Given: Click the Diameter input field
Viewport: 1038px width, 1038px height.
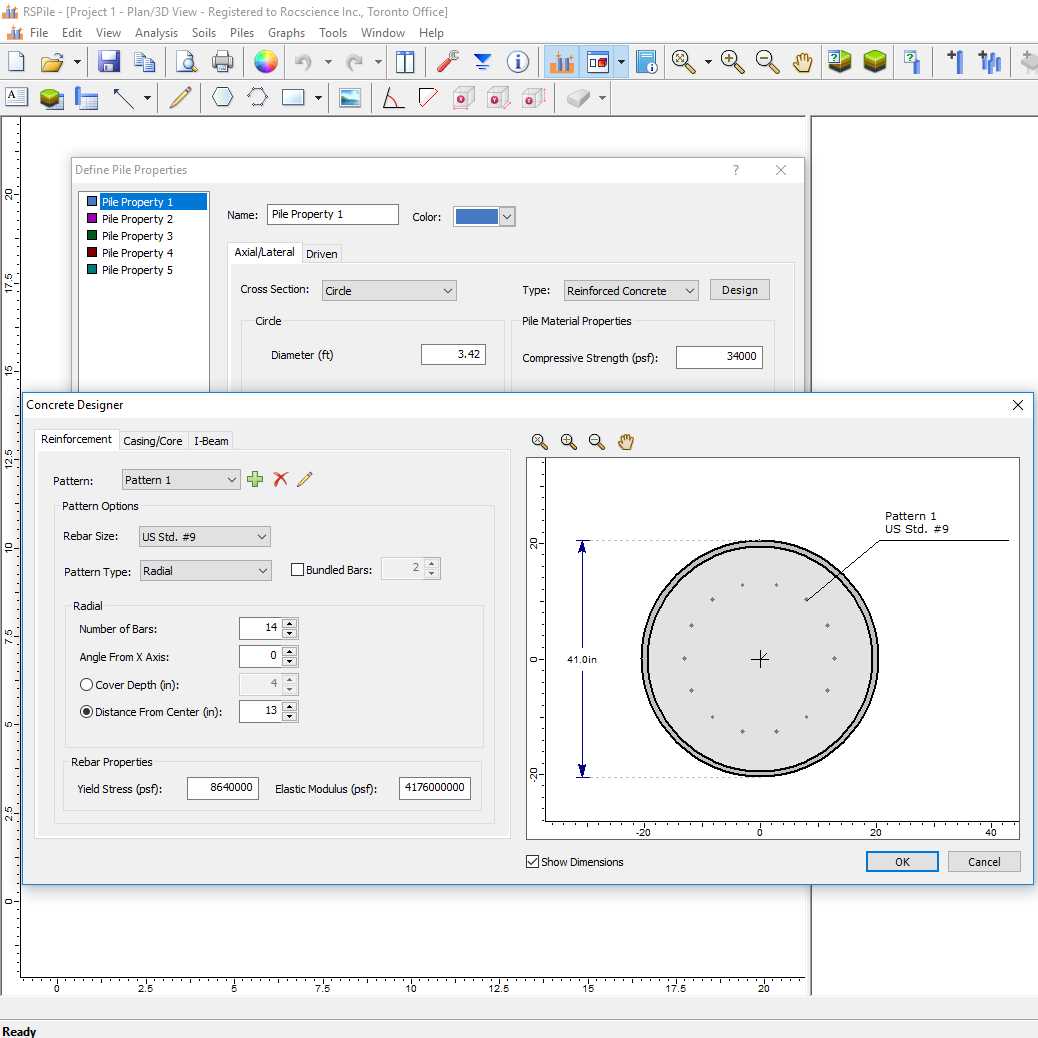Looking at the screenshot, I should [x=453, y=354].
